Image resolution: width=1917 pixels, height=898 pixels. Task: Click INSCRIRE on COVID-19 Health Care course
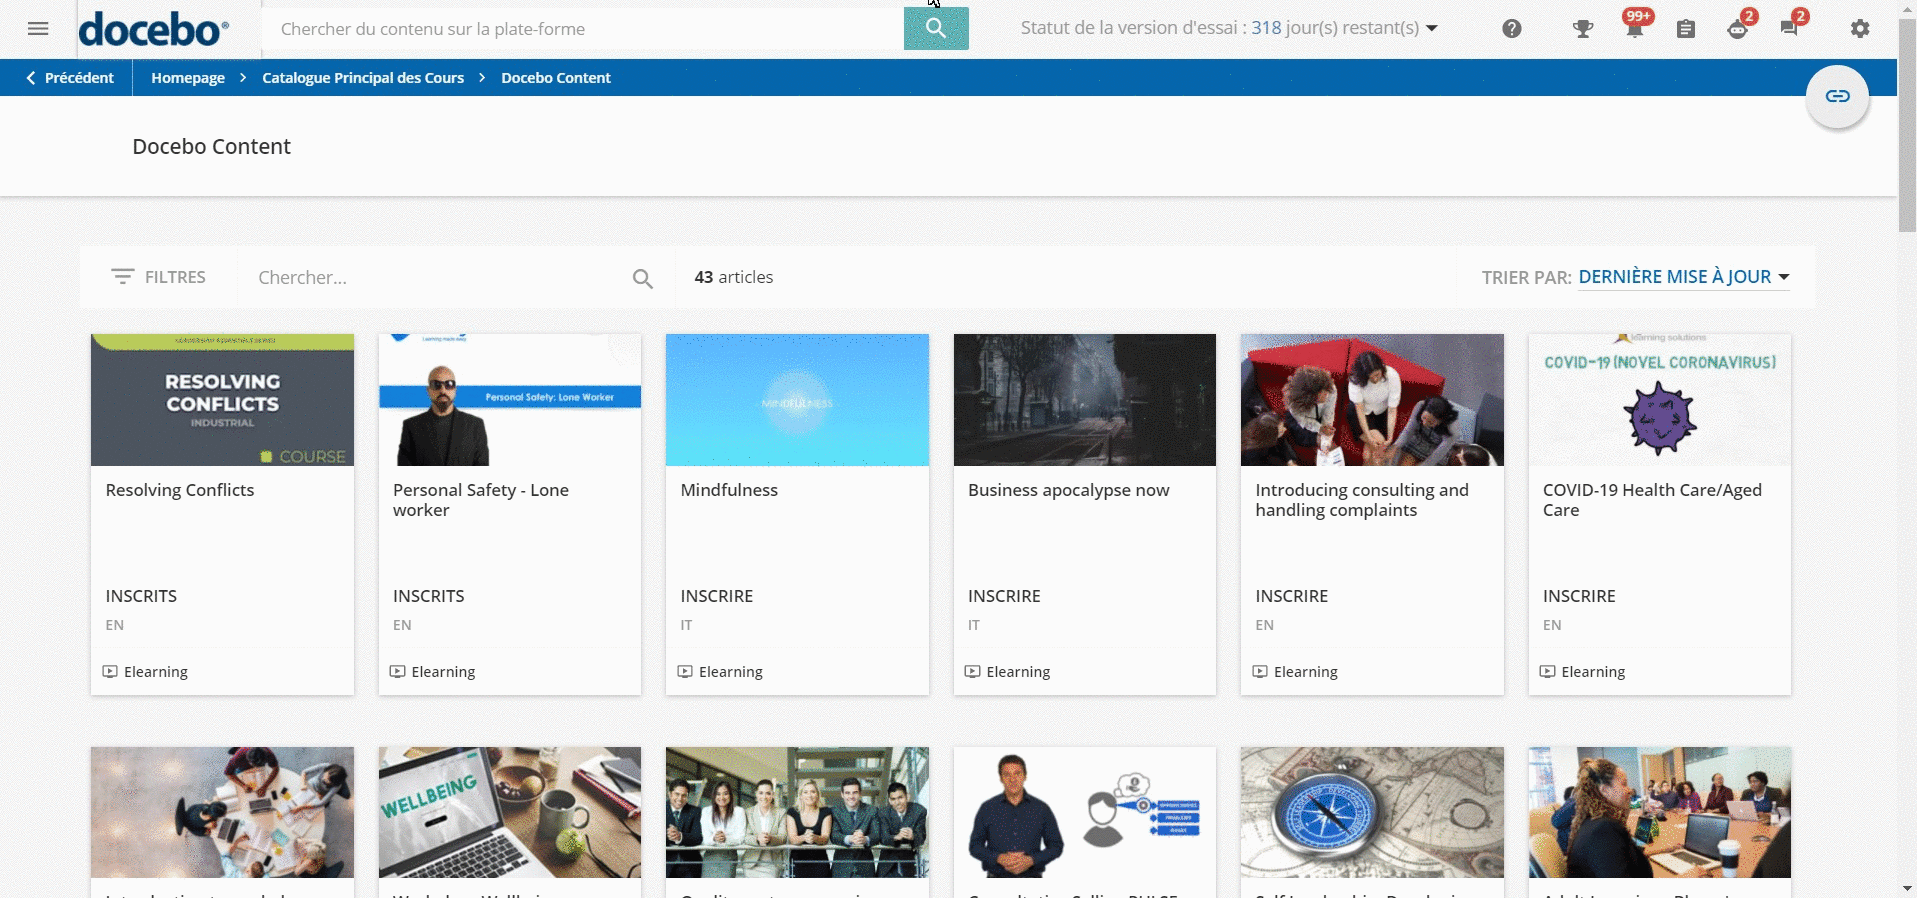[1579, 596]
